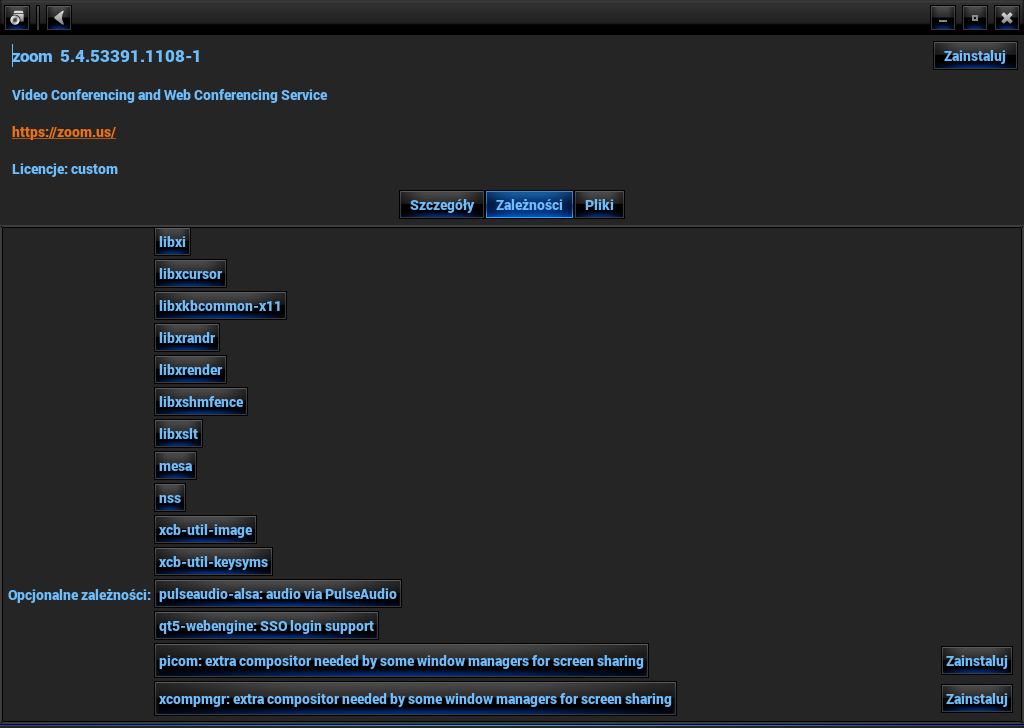Open the https://zoom.us/ link

[64, 132]
